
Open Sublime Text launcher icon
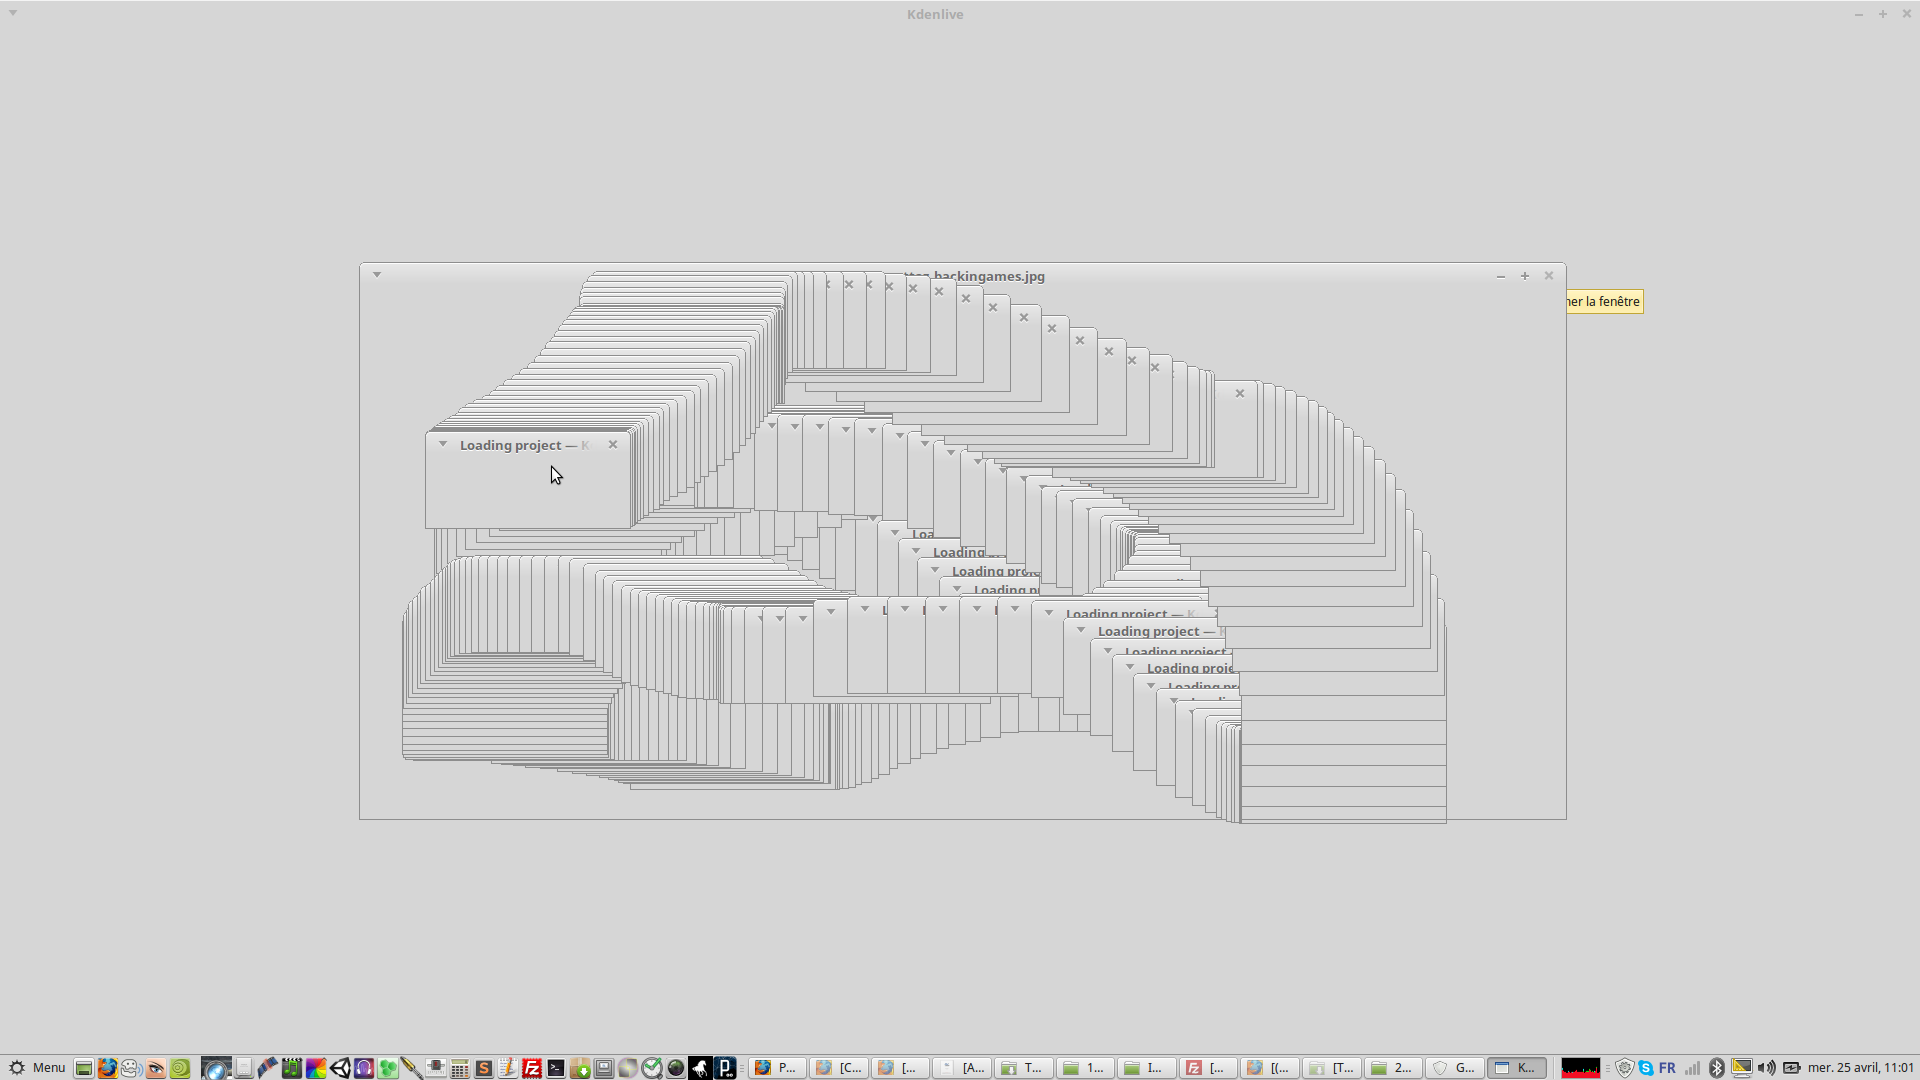click(484, 1068)
